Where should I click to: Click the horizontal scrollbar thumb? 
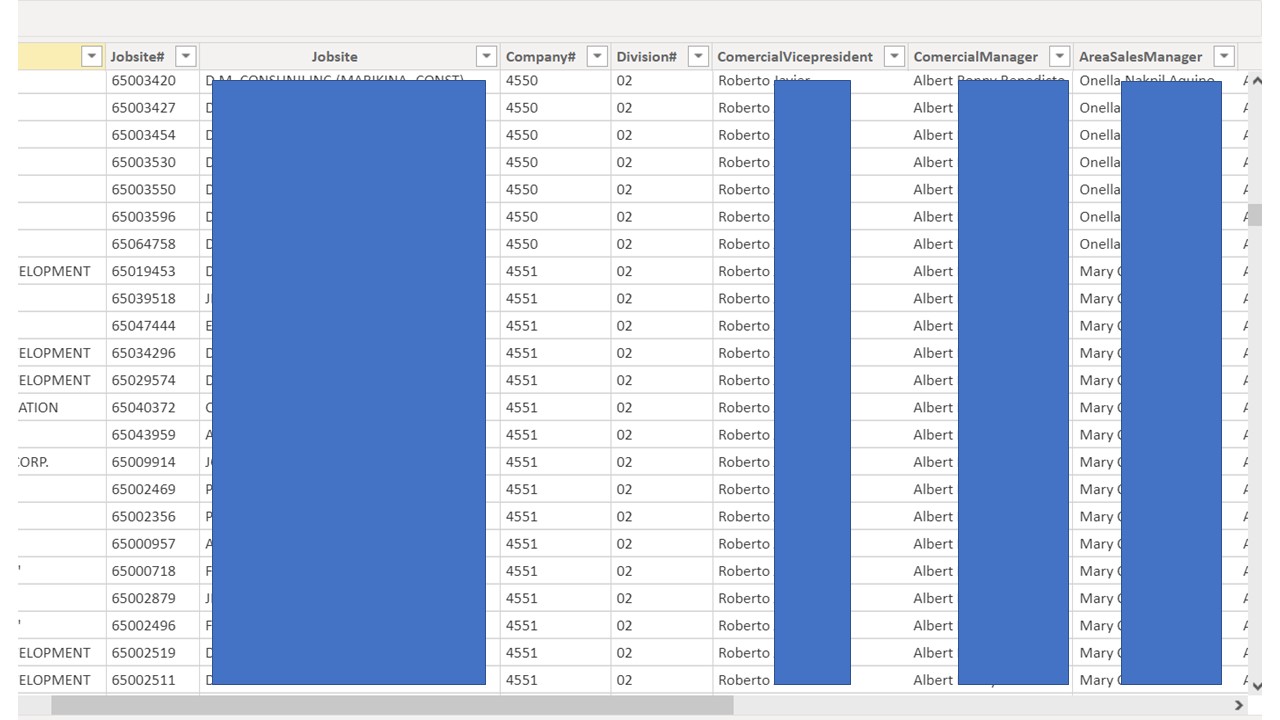[392, 705]
